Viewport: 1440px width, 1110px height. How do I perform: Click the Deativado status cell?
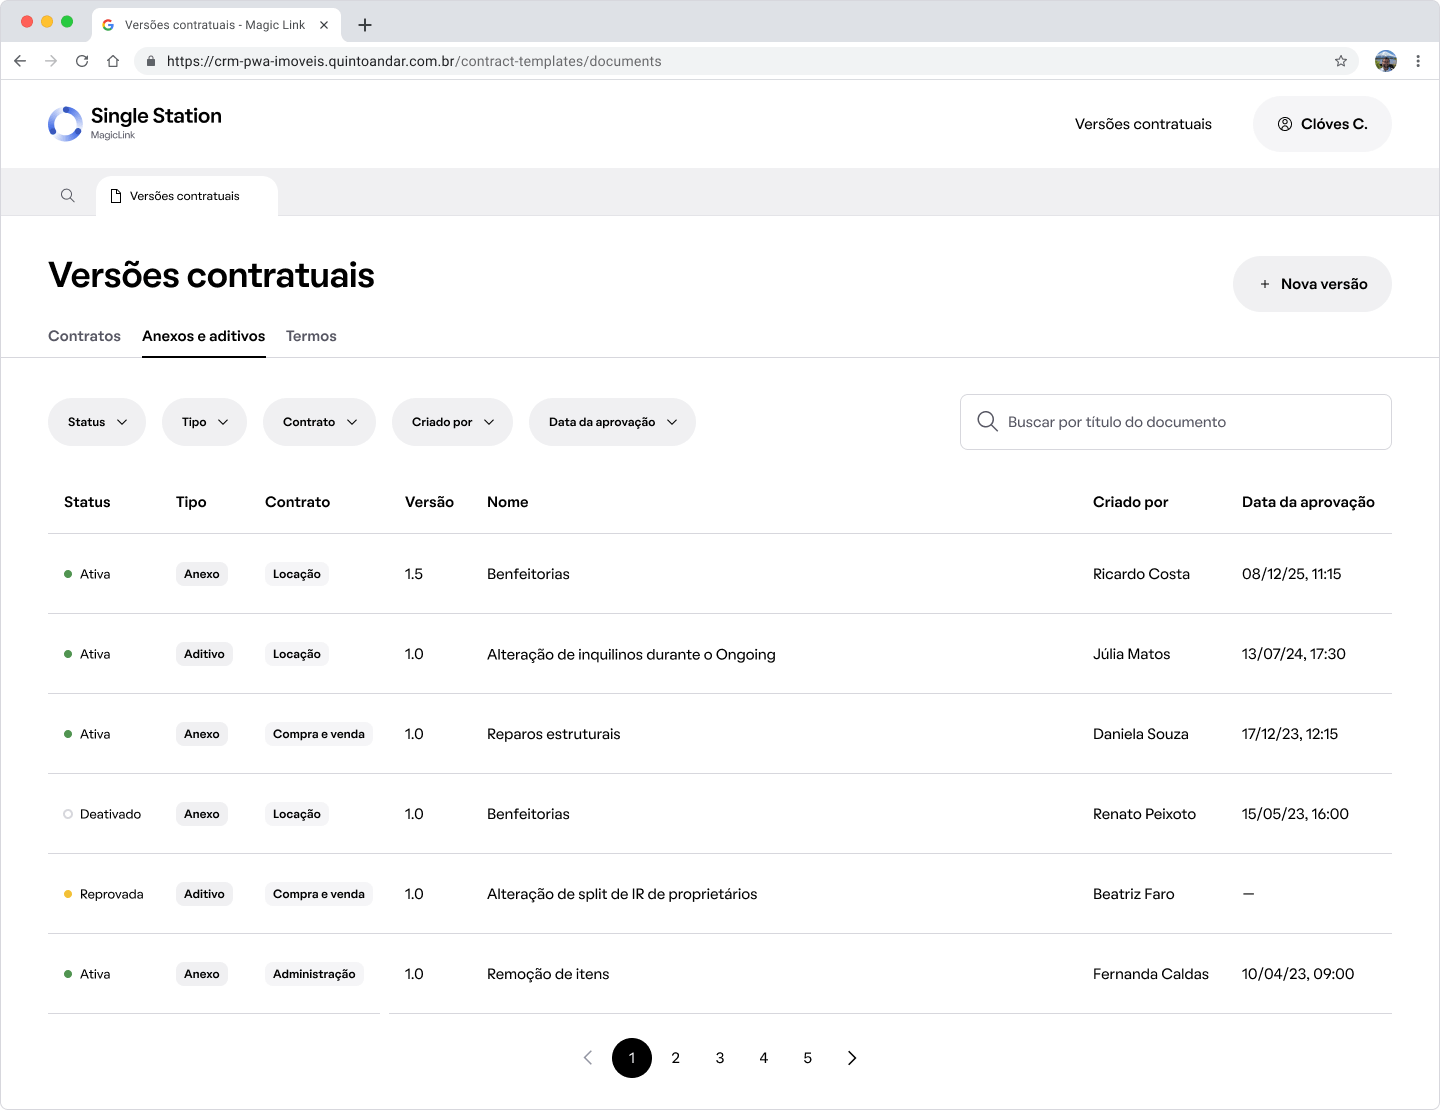[102, 814]
